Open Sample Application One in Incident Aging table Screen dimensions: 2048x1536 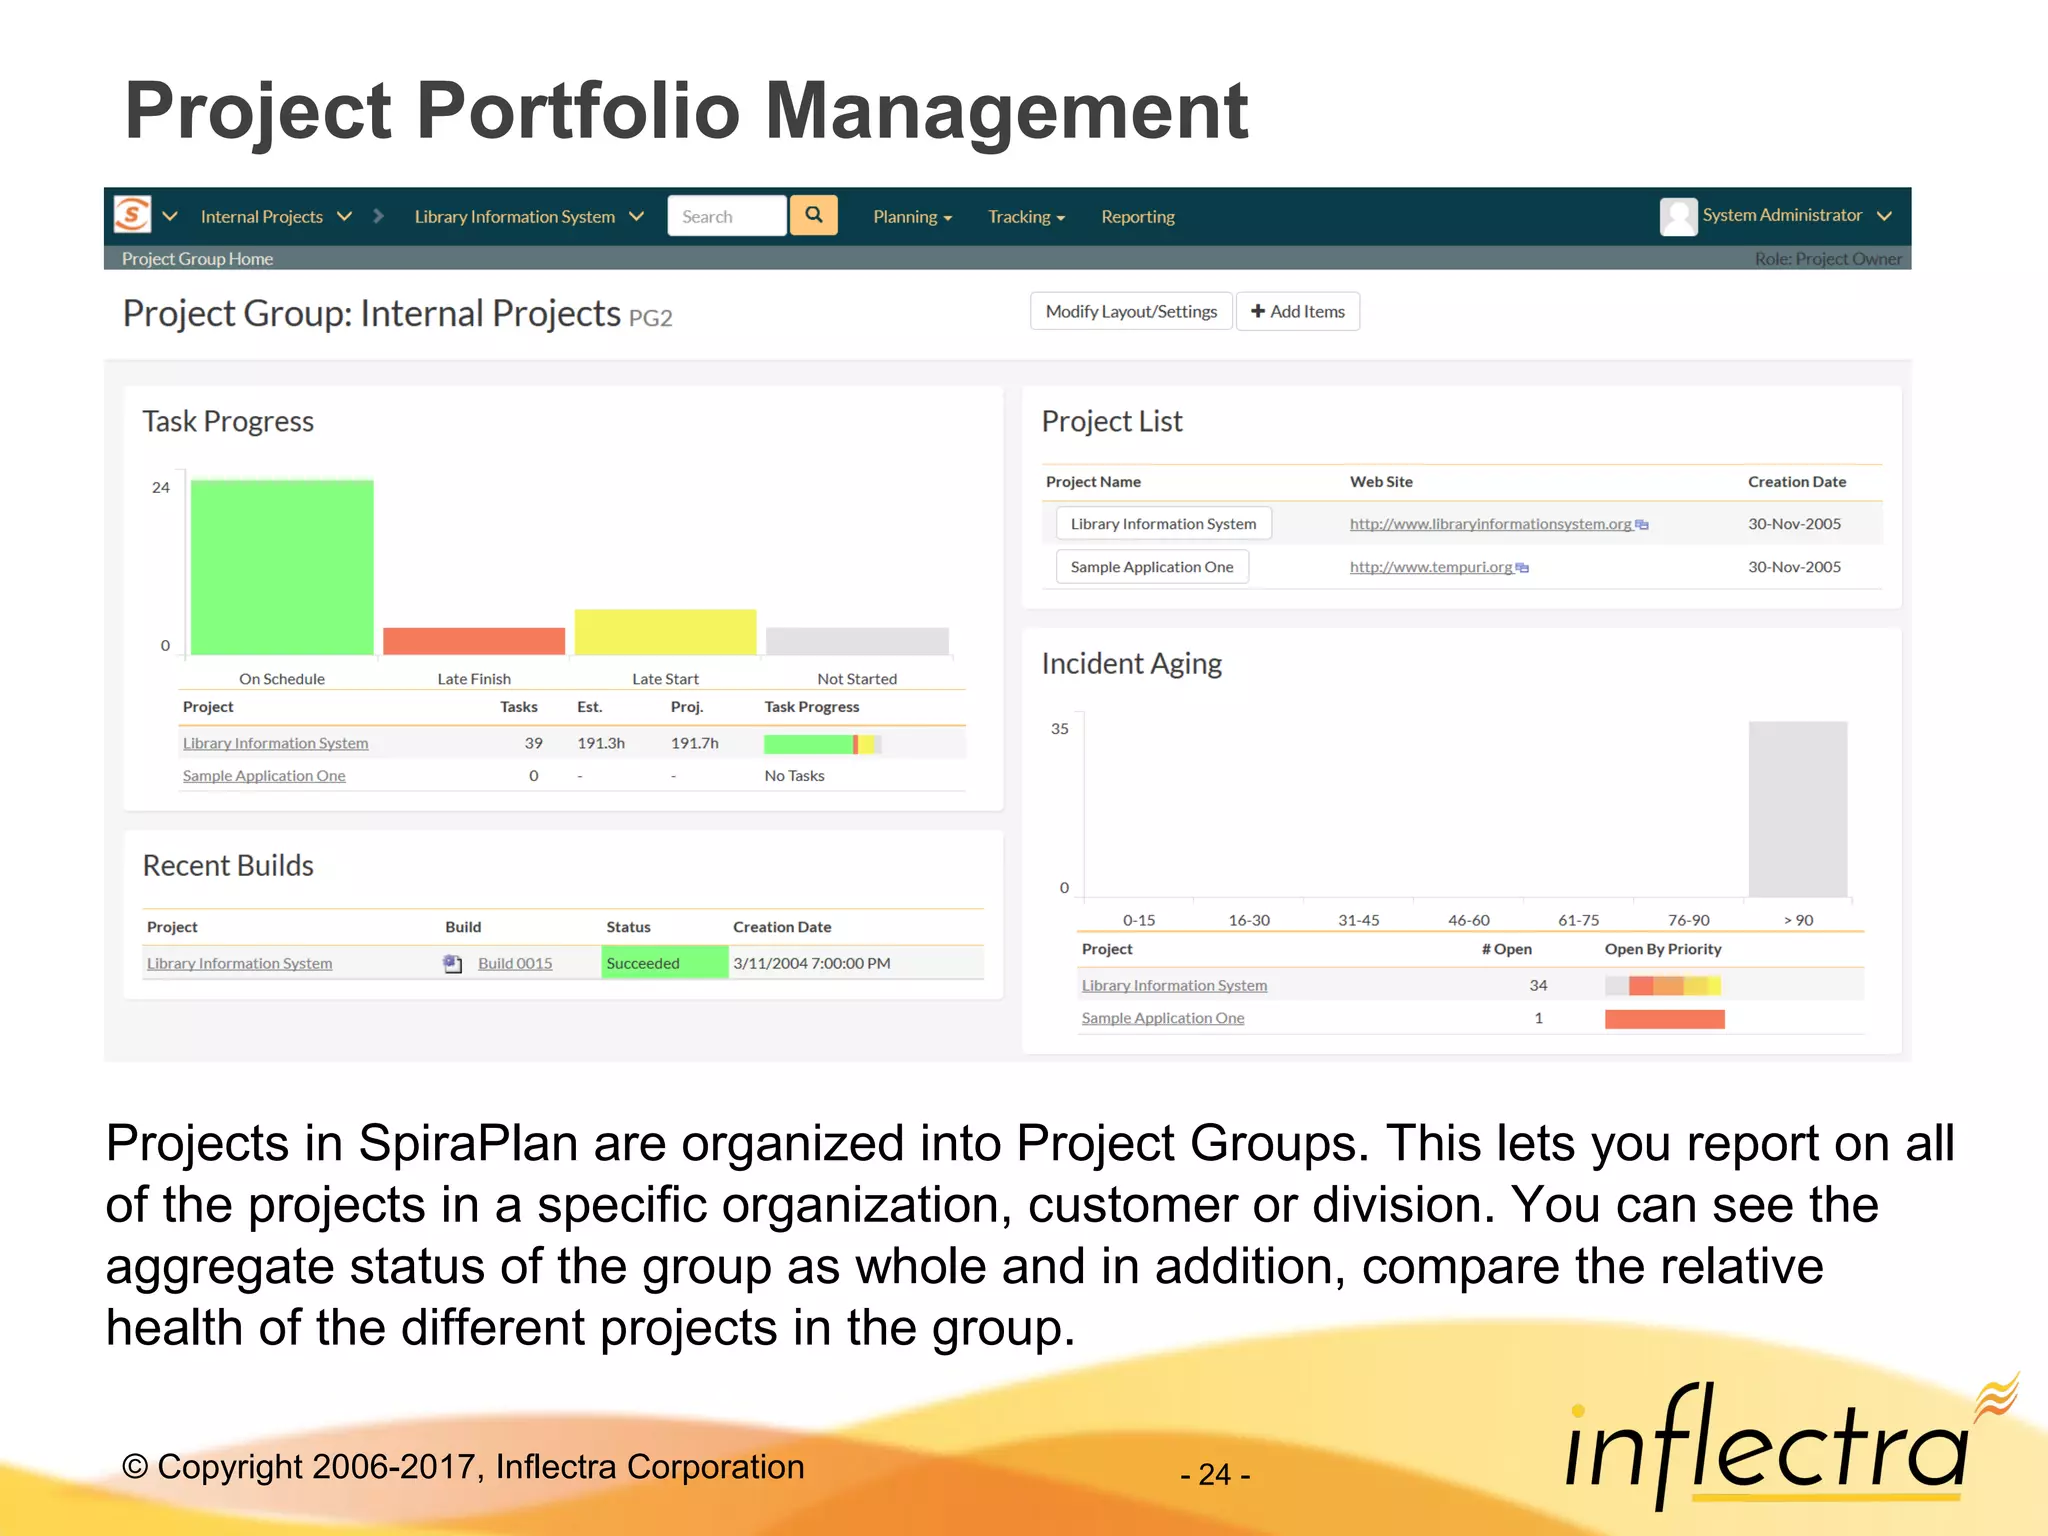1163,1018
